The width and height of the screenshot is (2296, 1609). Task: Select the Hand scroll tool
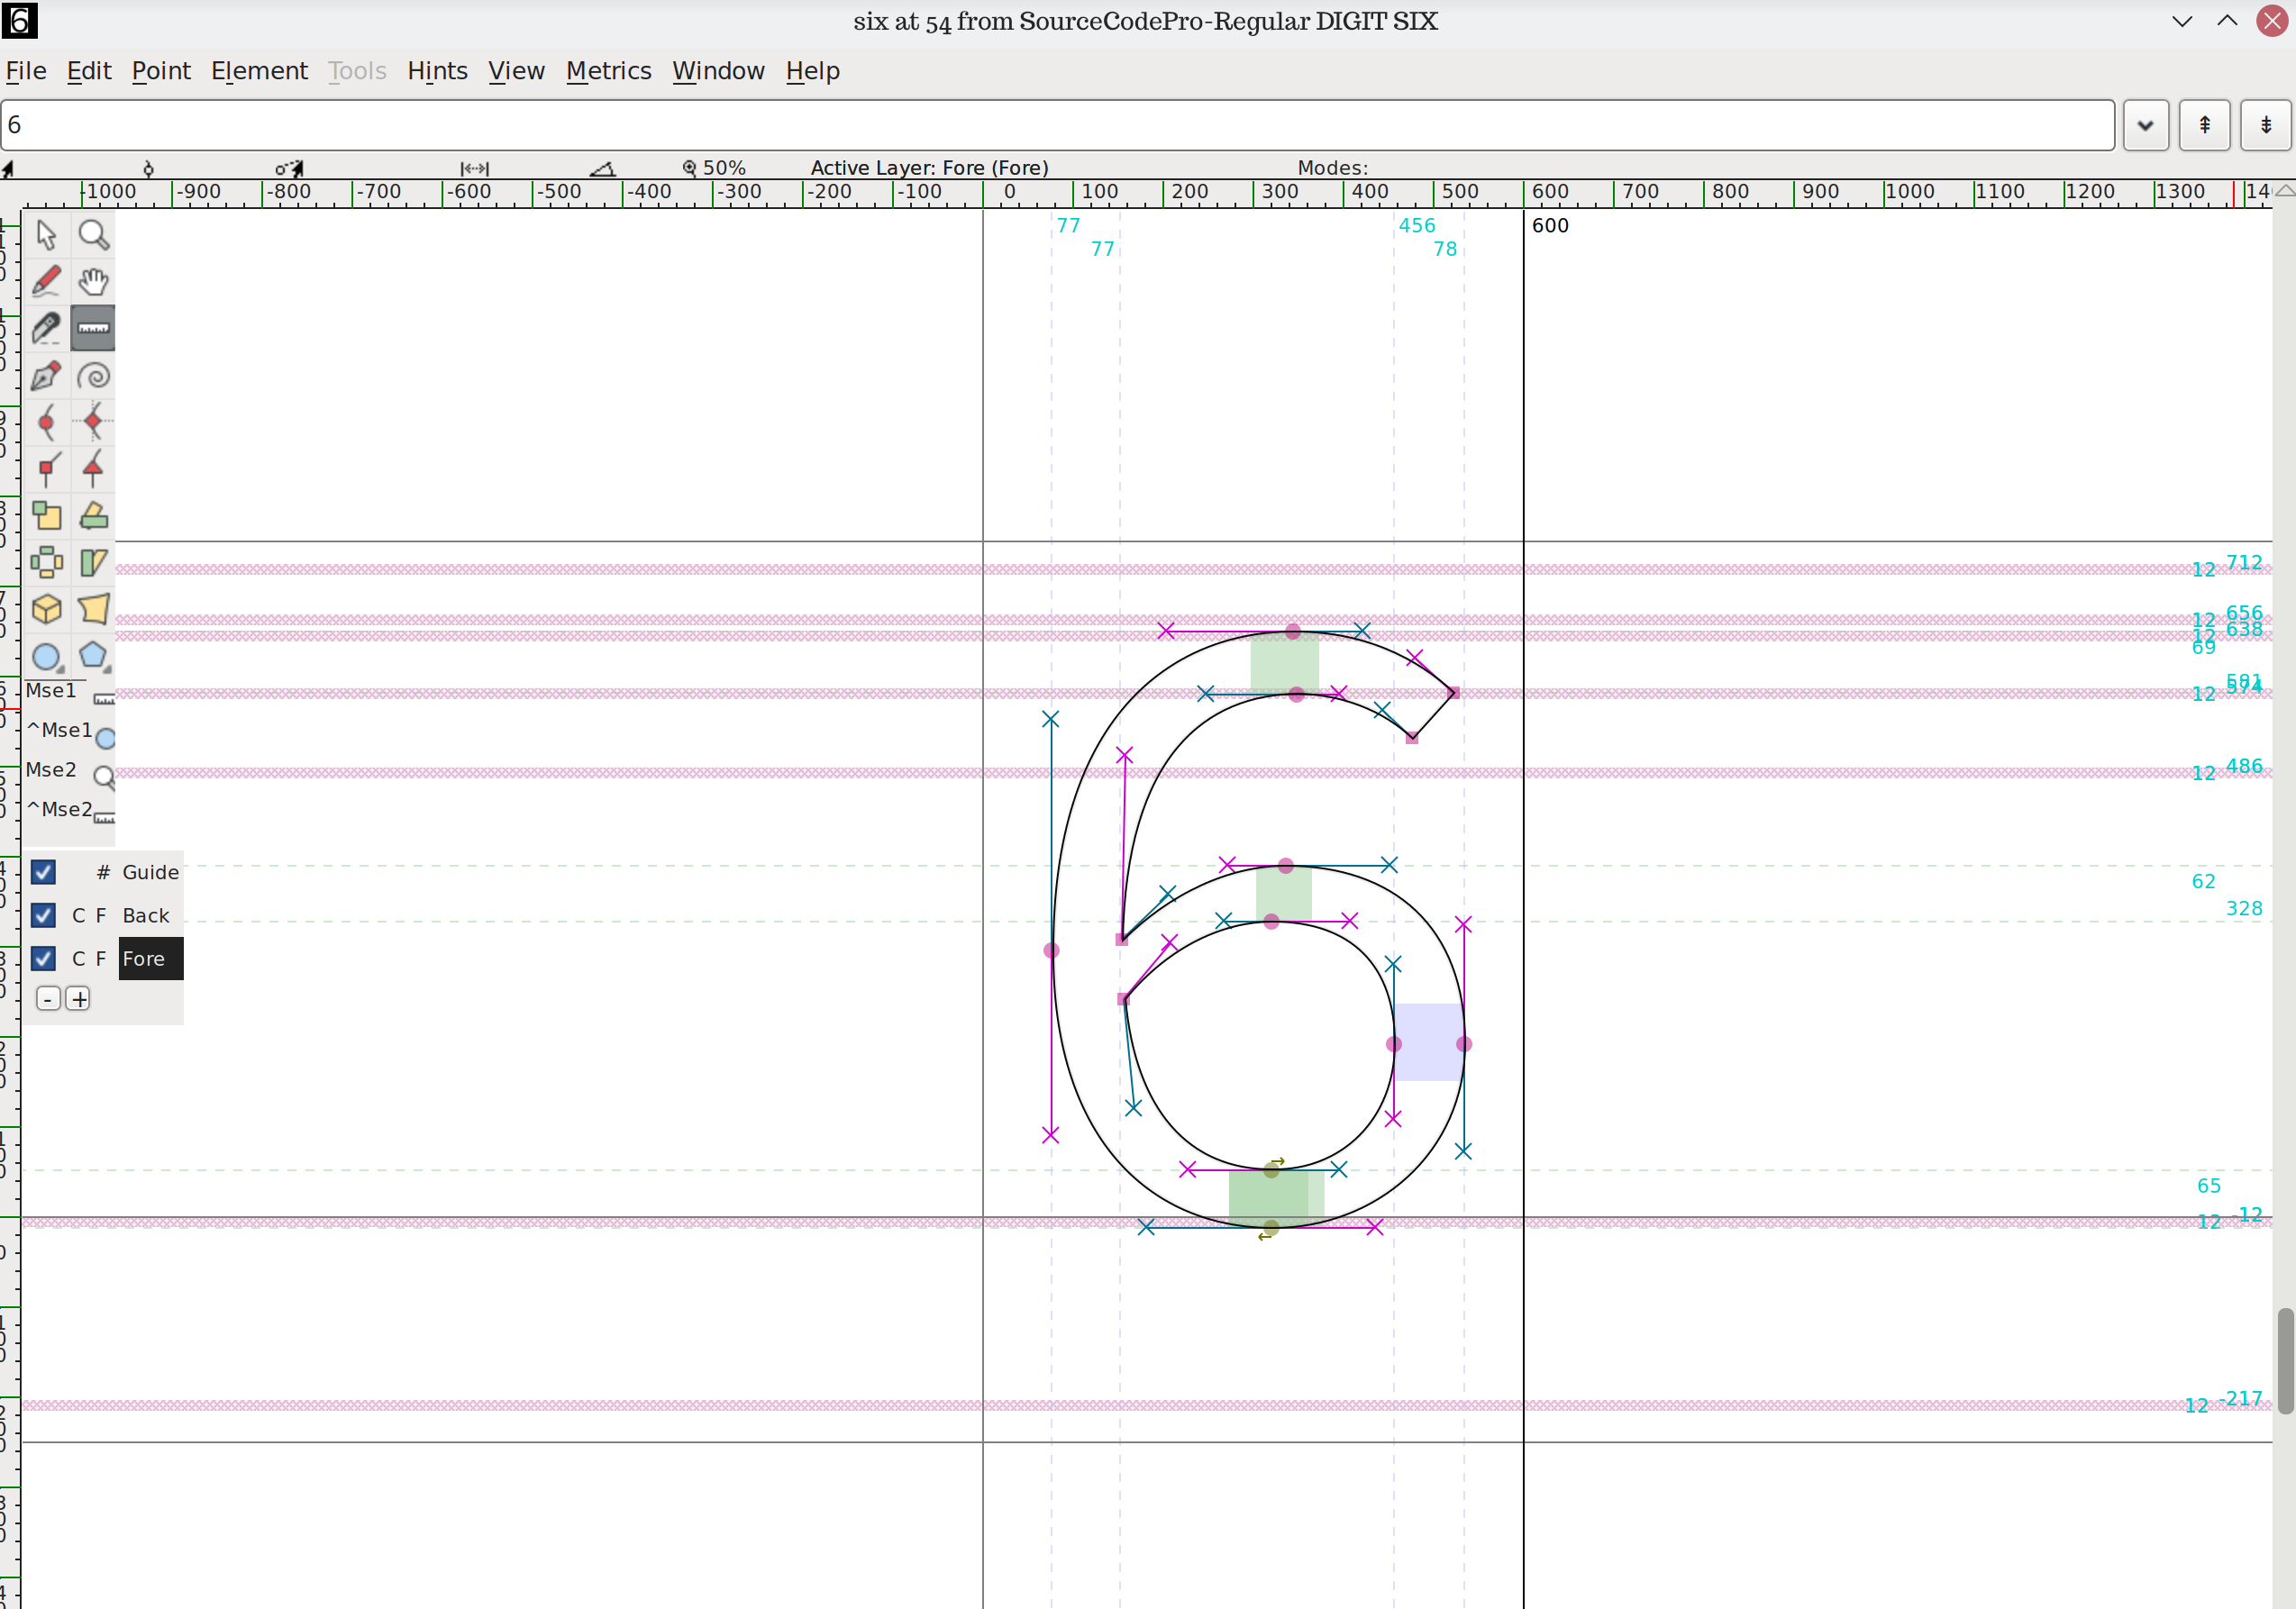coord(93,282)
